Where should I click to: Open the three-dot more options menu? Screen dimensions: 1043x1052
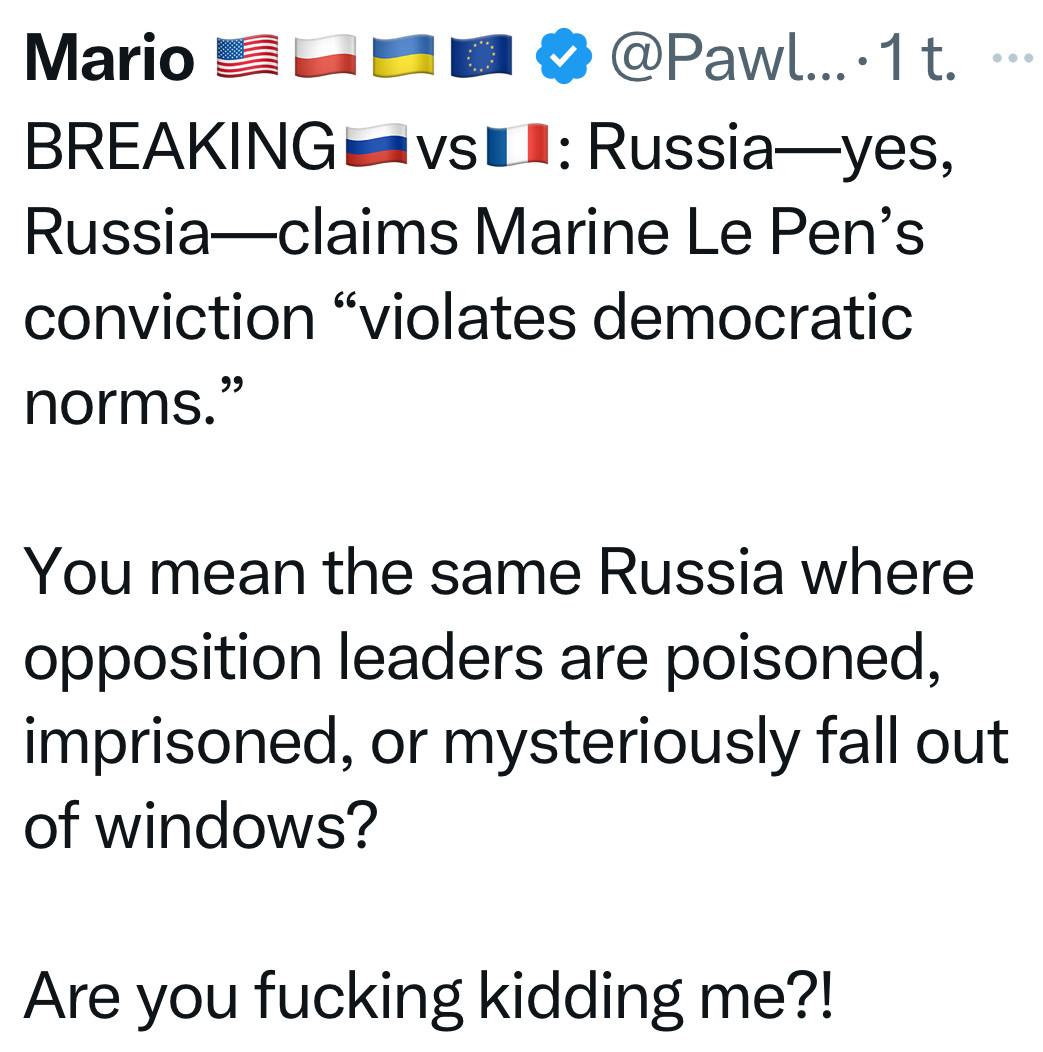tap(1012, 58)
